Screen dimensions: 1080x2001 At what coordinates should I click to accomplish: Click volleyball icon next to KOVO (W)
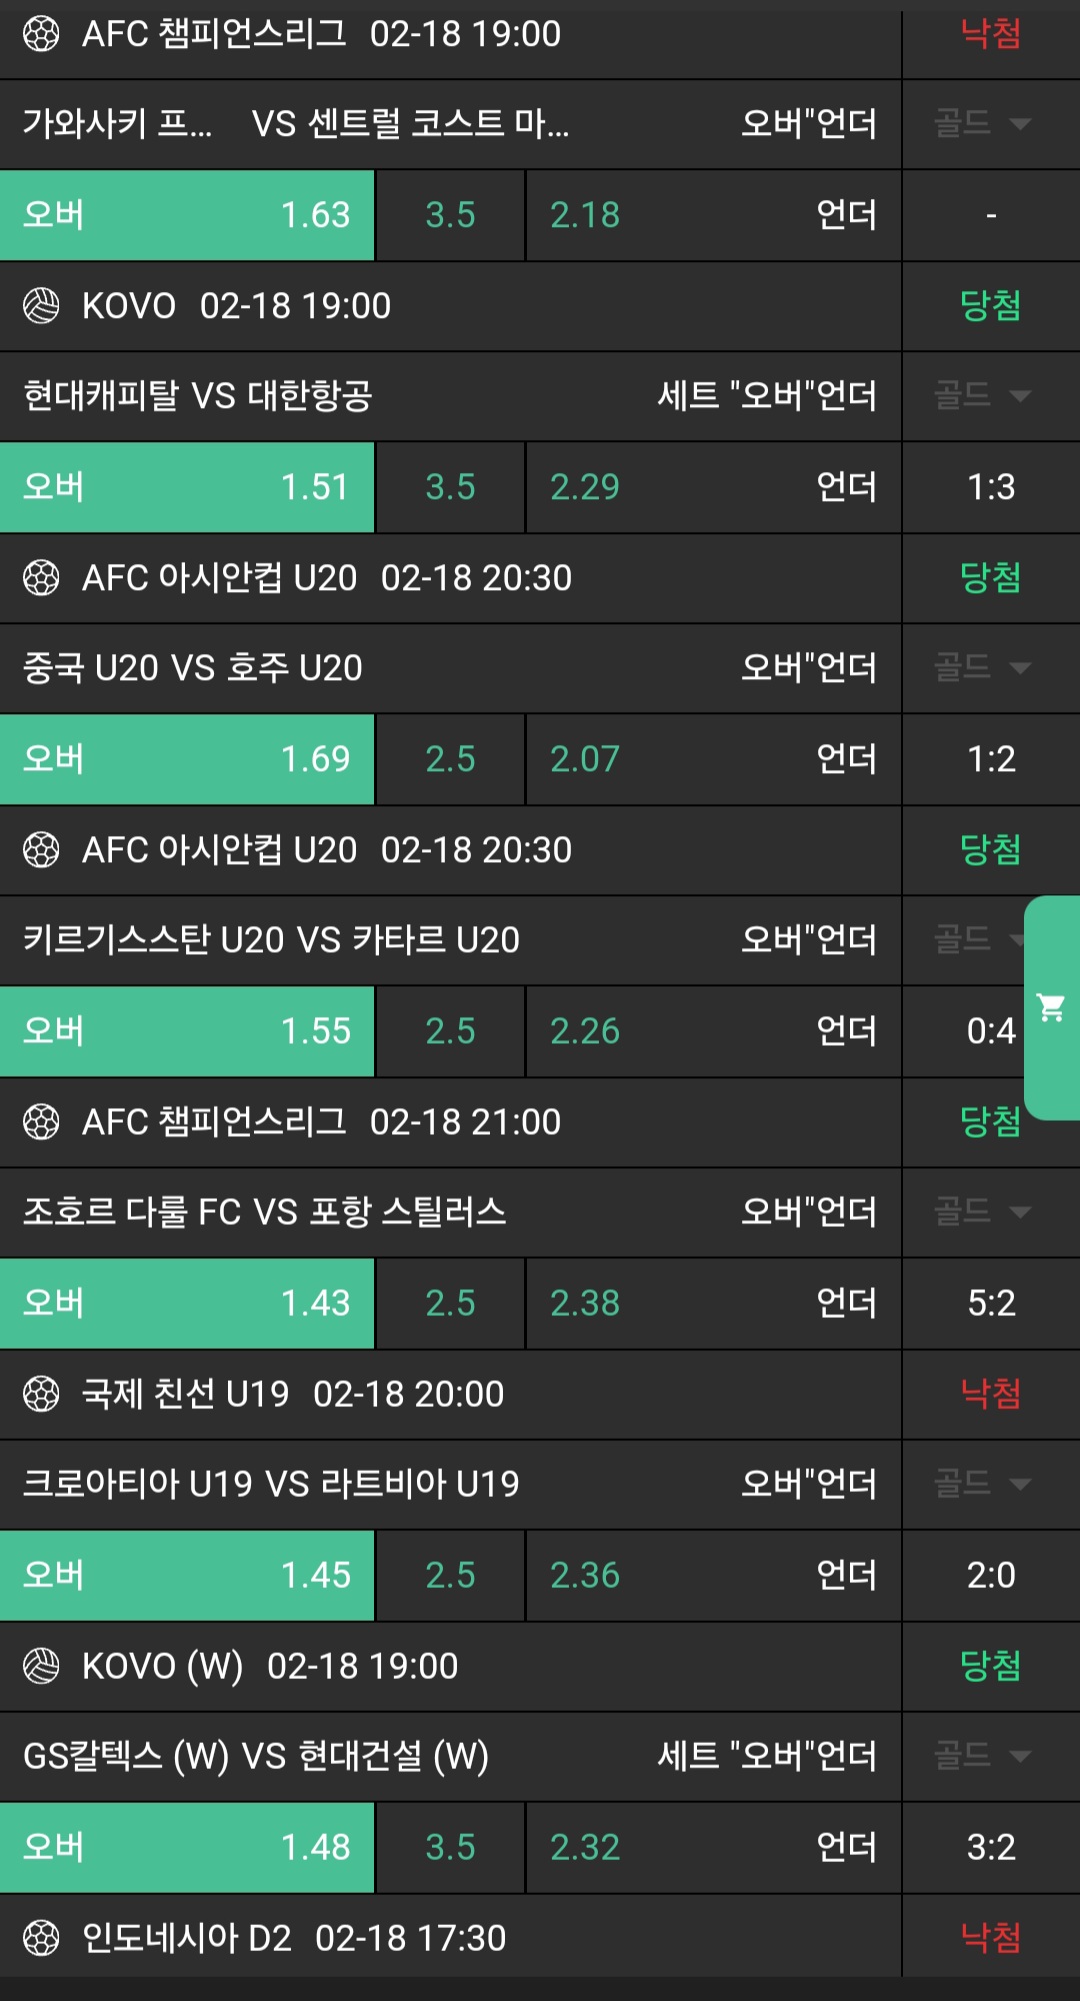click(x=41, y=1666)
